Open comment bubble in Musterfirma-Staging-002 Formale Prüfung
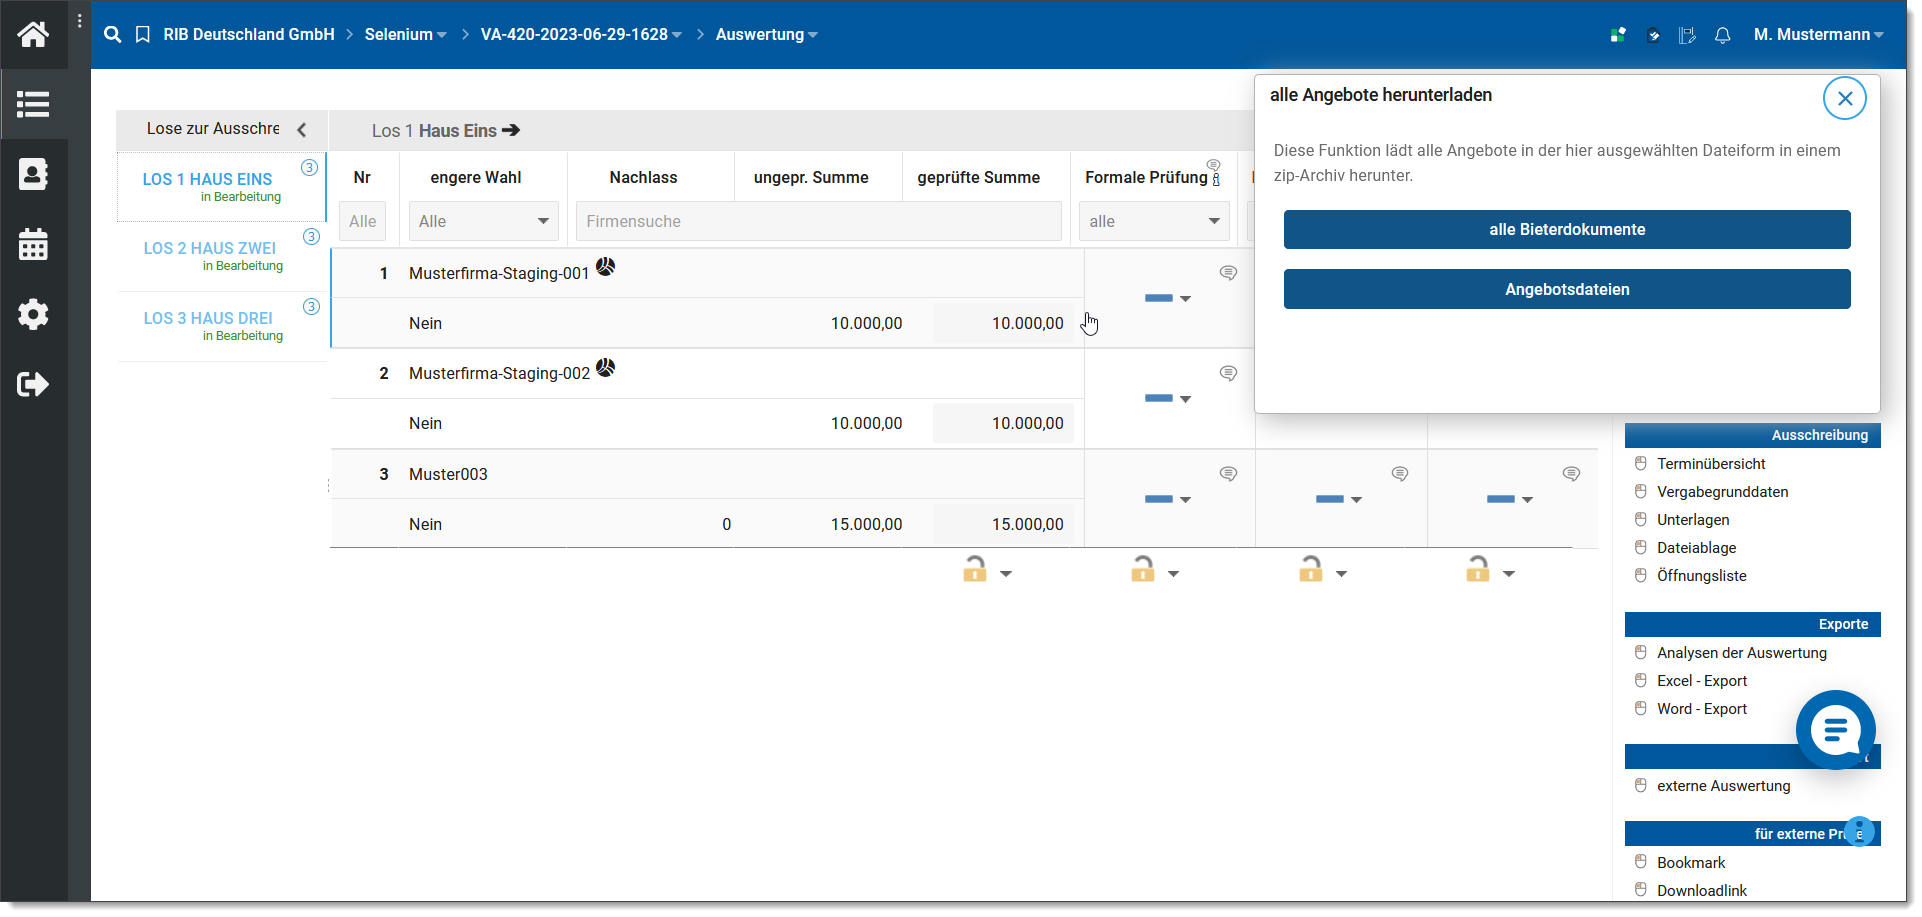 1229,373
